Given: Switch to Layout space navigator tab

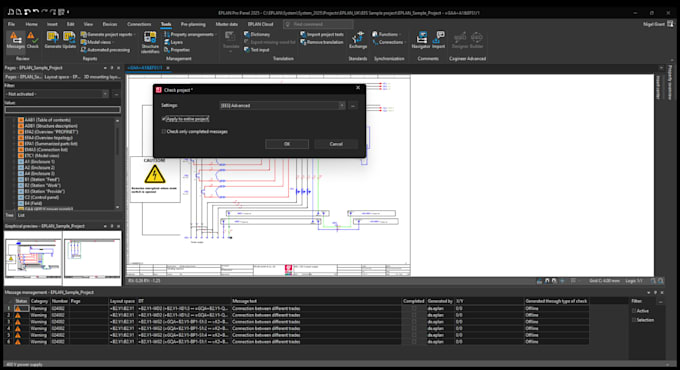Looking at the screenshot, I should (x=62, y=77).
